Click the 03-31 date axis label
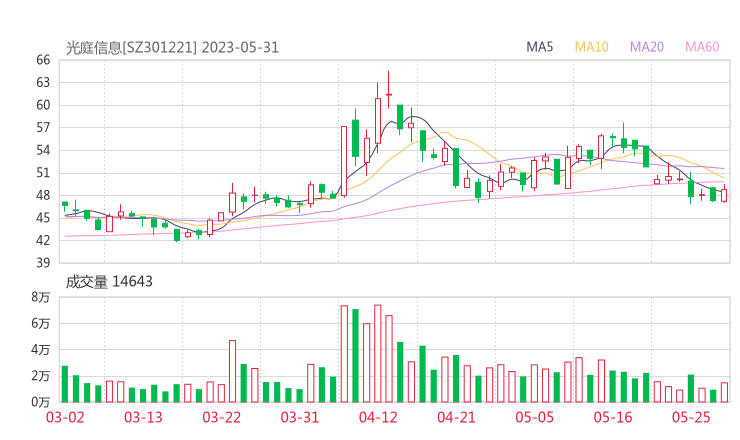Image resolution: width=740 pixels, height=440 pixels. (x=300, y=417)
